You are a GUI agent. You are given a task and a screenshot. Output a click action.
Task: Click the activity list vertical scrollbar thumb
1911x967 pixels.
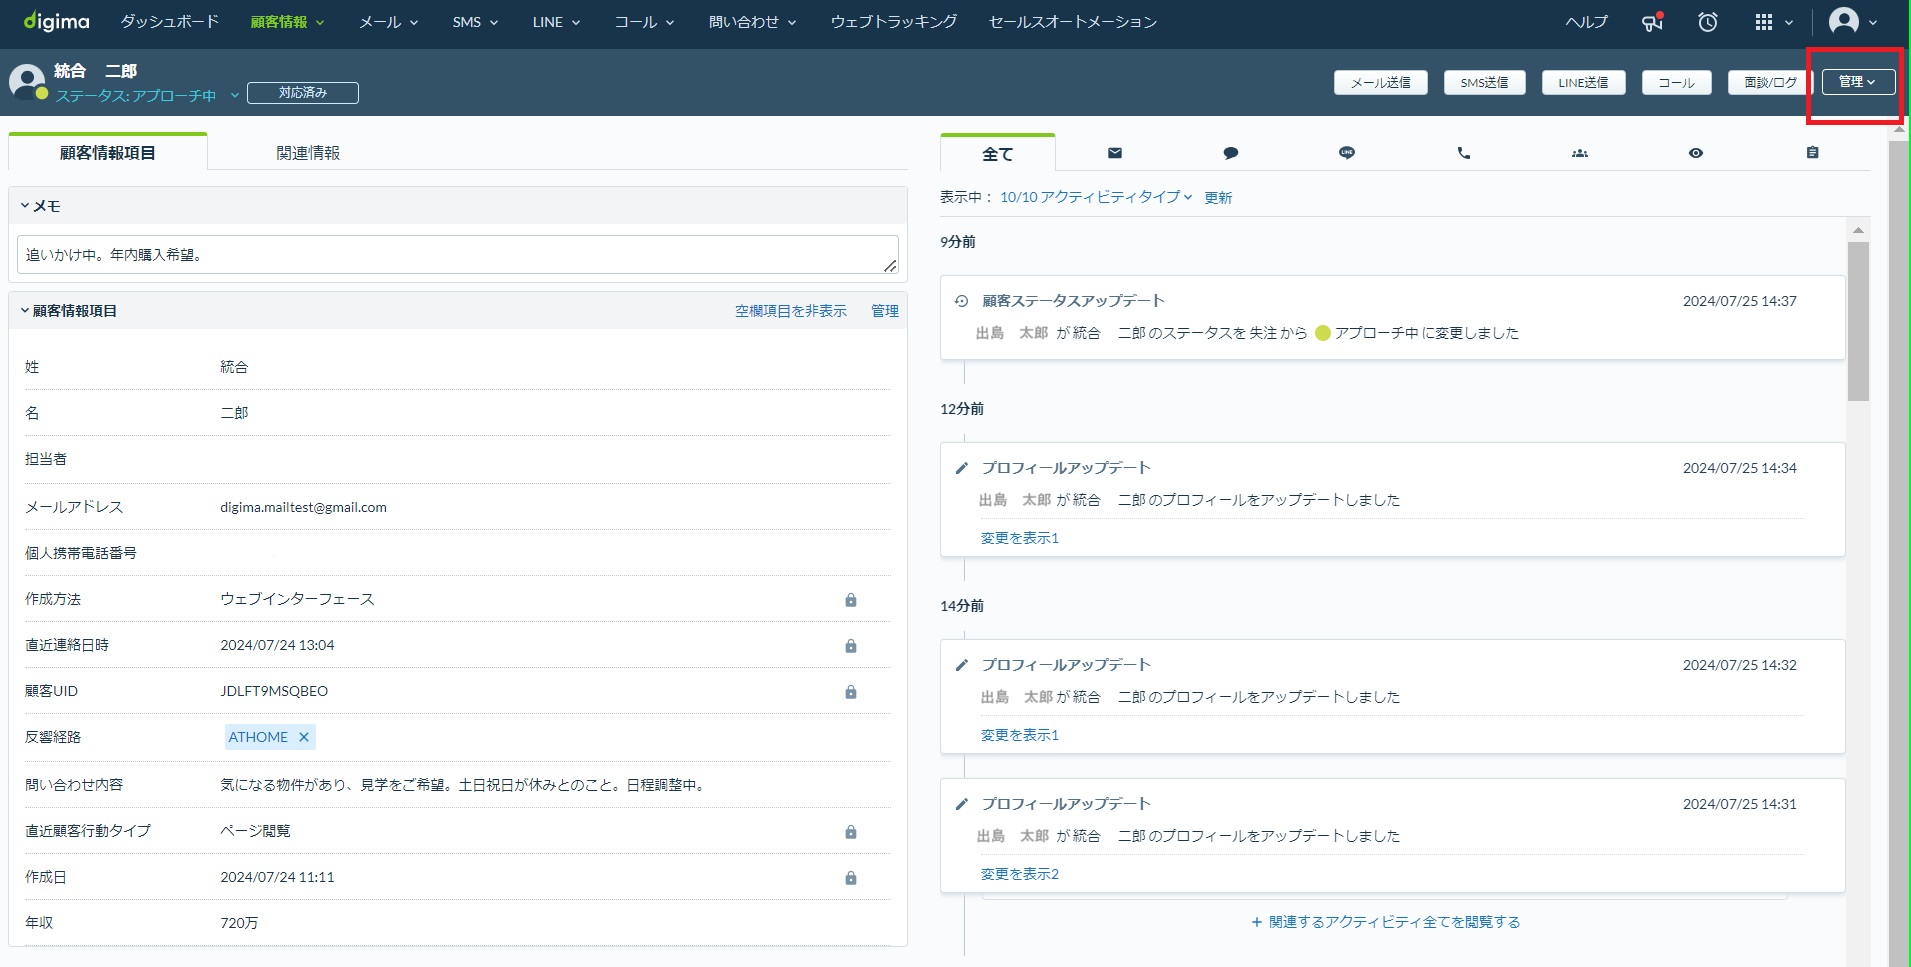1858,320
